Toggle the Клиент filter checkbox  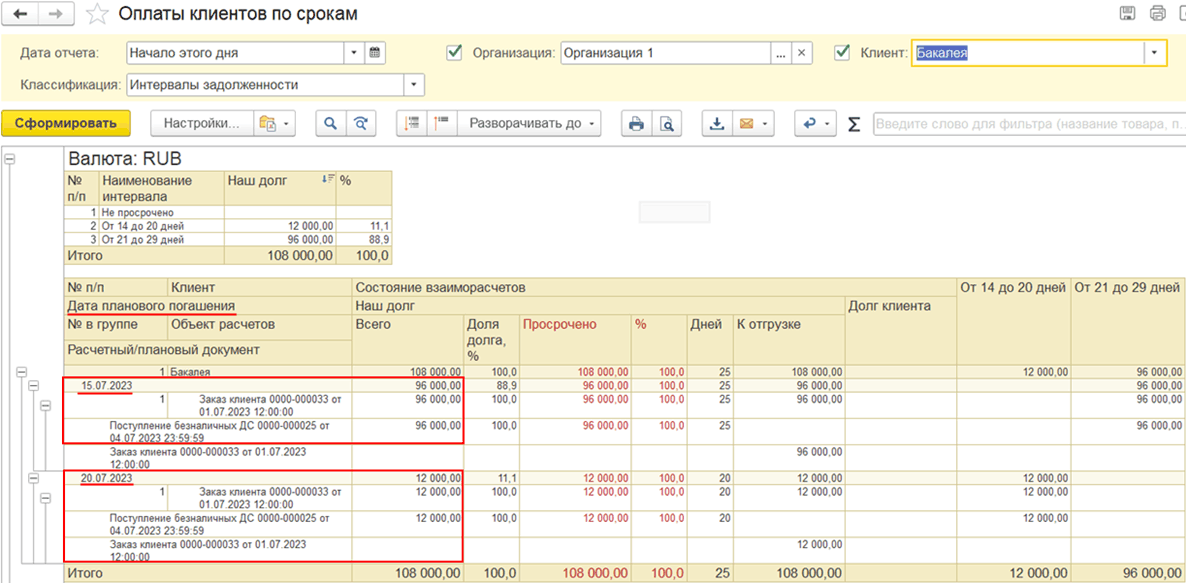tap(842, 53)
